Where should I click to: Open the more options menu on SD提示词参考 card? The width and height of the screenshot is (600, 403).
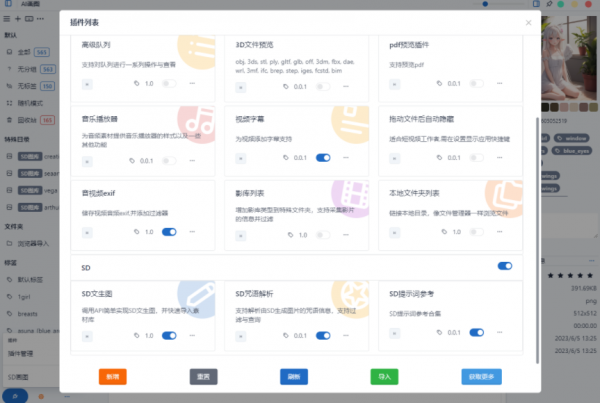pos(500,333)
